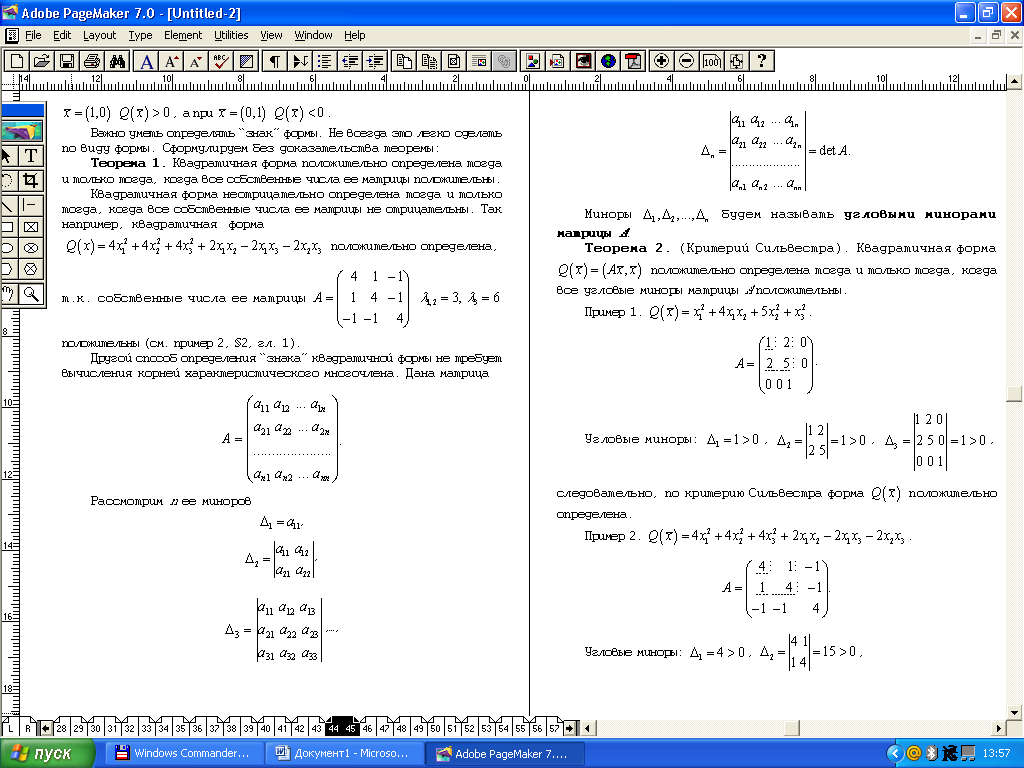Open the Type menu
This screenshot has width=1024, height=768.
tap(140, 35)
